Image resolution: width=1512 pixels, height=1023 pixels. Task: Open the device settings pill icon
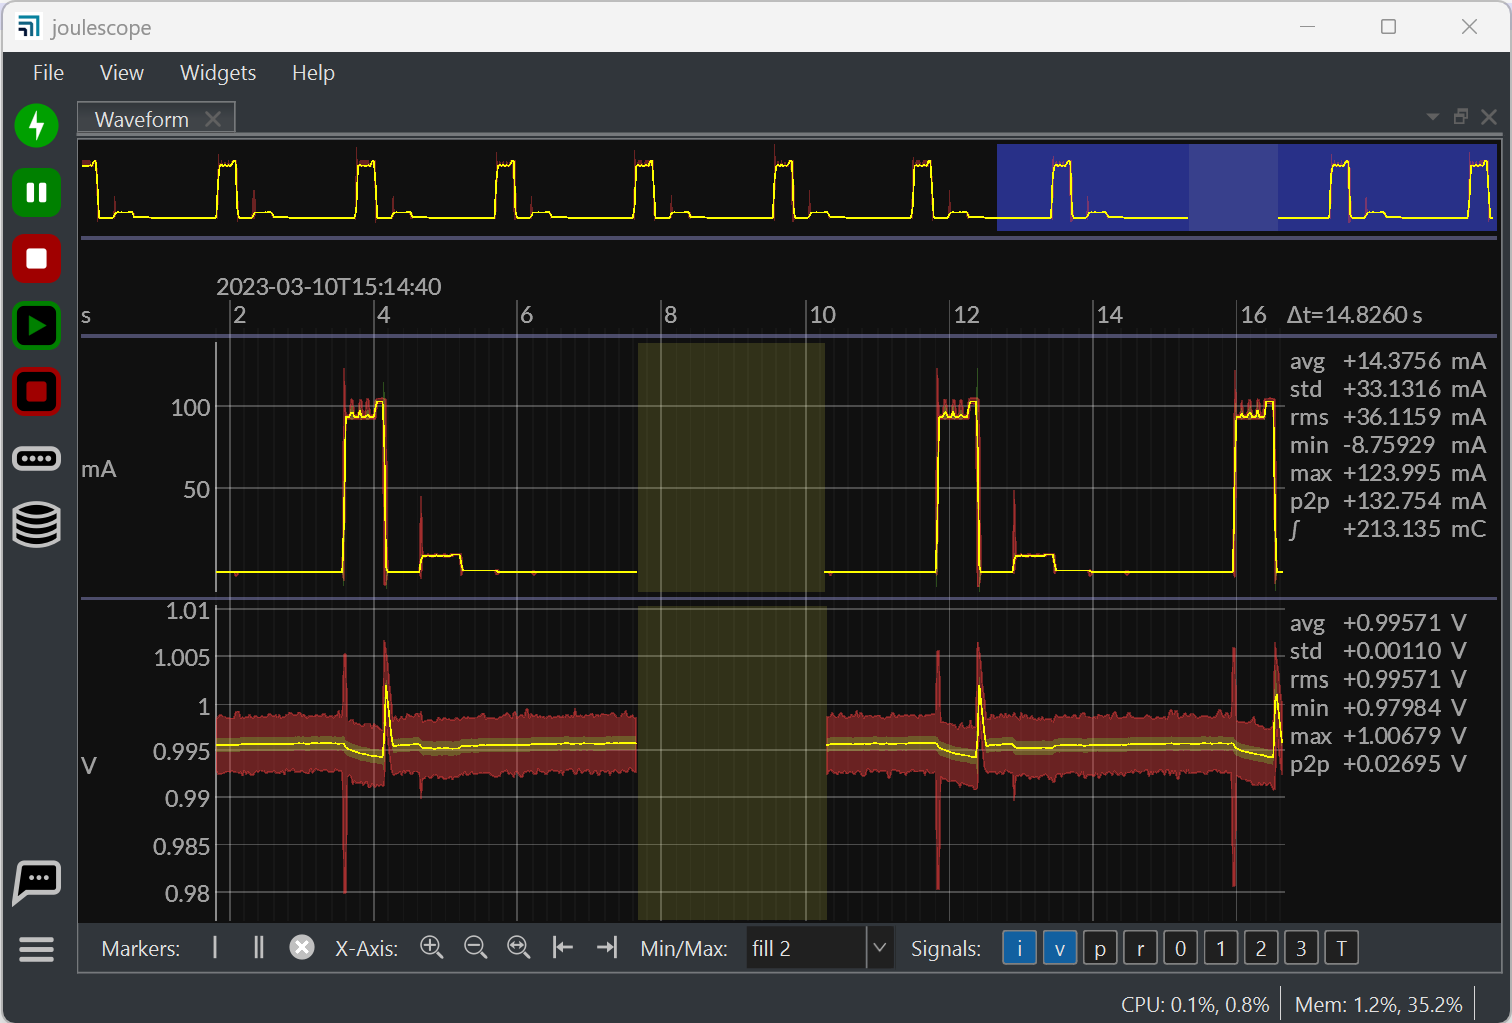(x=36, y=458)
